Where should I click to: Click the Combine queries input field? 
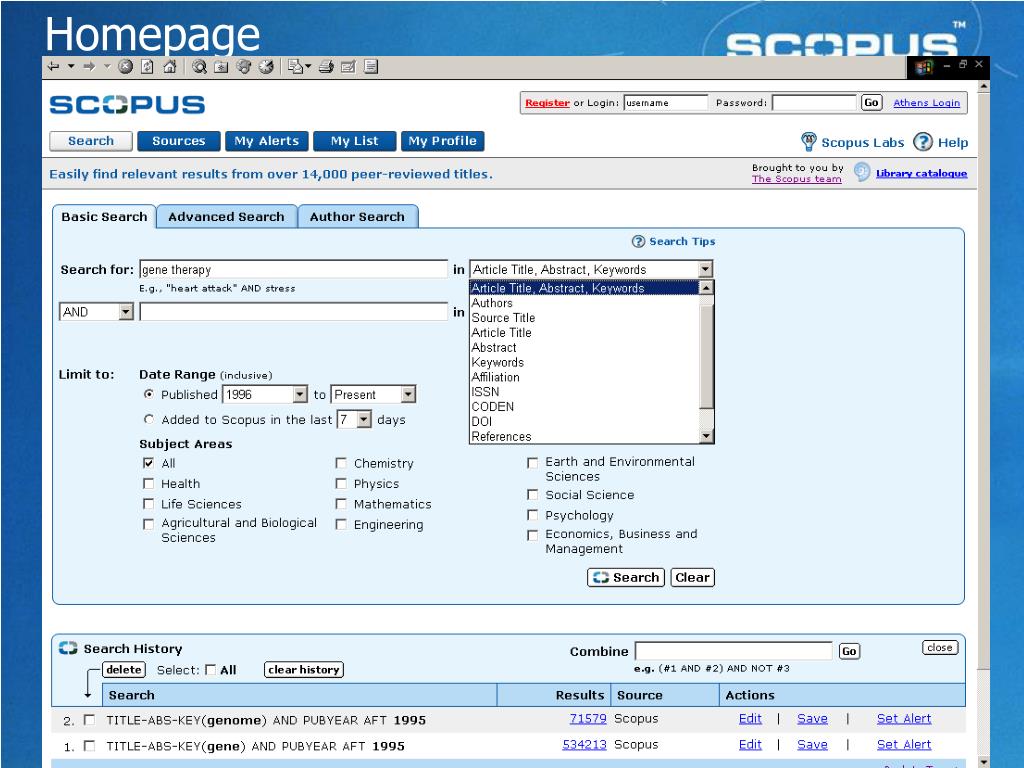pos(734,651)
